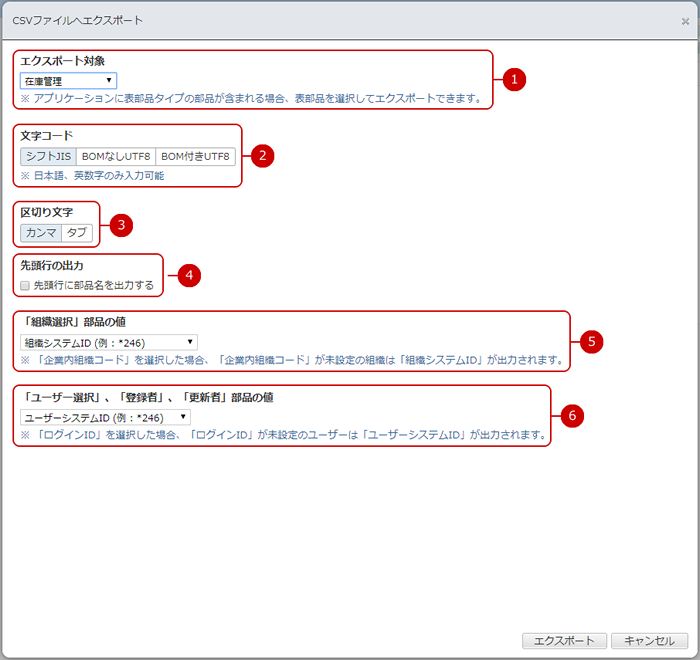
Task: Click red callout marker number 4
Action: coord(187,276)
